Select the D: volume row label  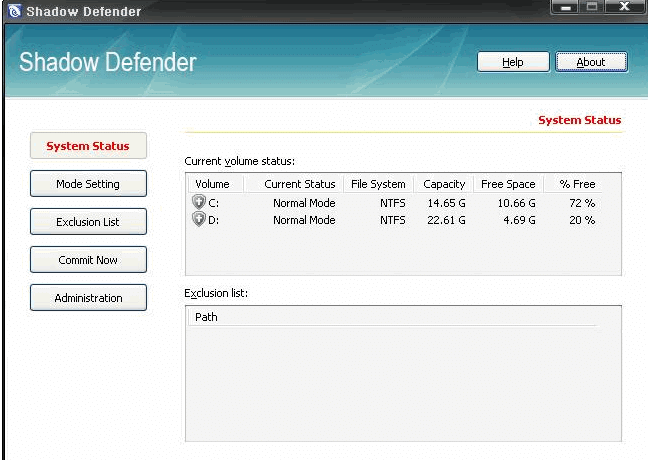tap(214, 220)
